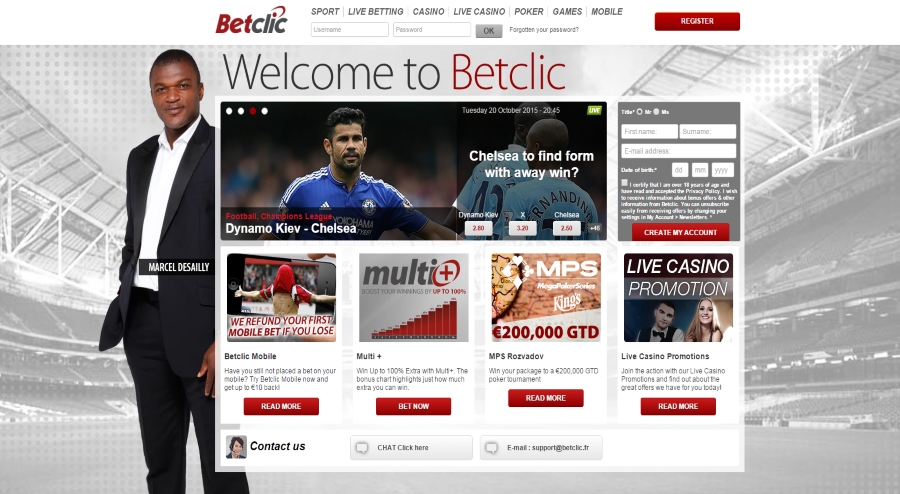900x494 pixels.
Task: Tick the over 18 certification checkbox
Action: coord(624,183)
